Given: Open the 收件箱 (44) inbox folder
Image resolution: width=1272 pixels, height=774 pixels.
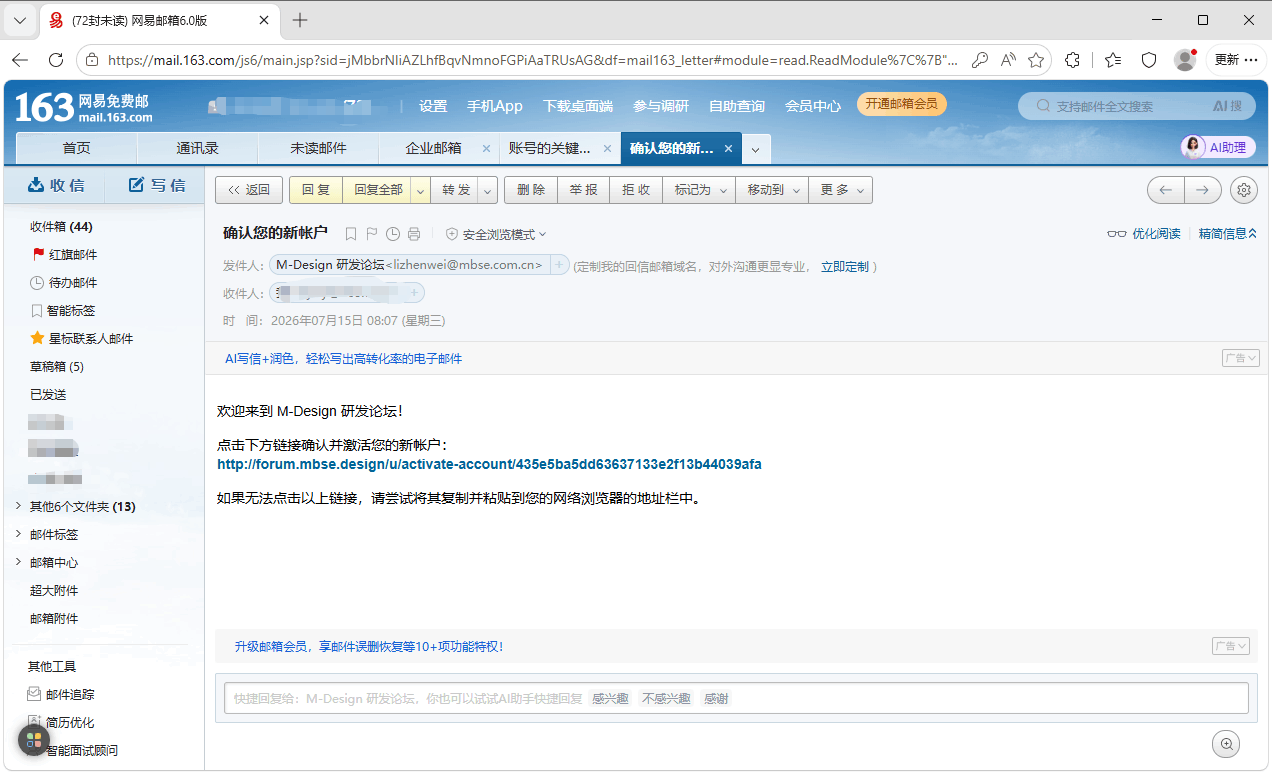Looking at the screenshot, I should tap(61, 227).
